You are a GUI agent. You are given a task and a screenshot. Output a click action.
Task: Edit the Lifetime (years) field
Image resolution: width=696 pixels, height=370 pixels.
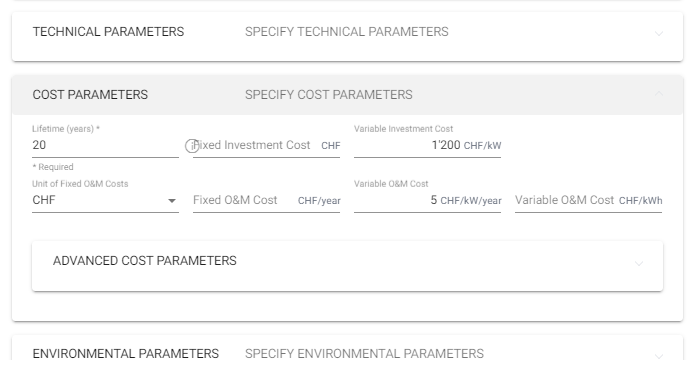(x=105, y=145)
